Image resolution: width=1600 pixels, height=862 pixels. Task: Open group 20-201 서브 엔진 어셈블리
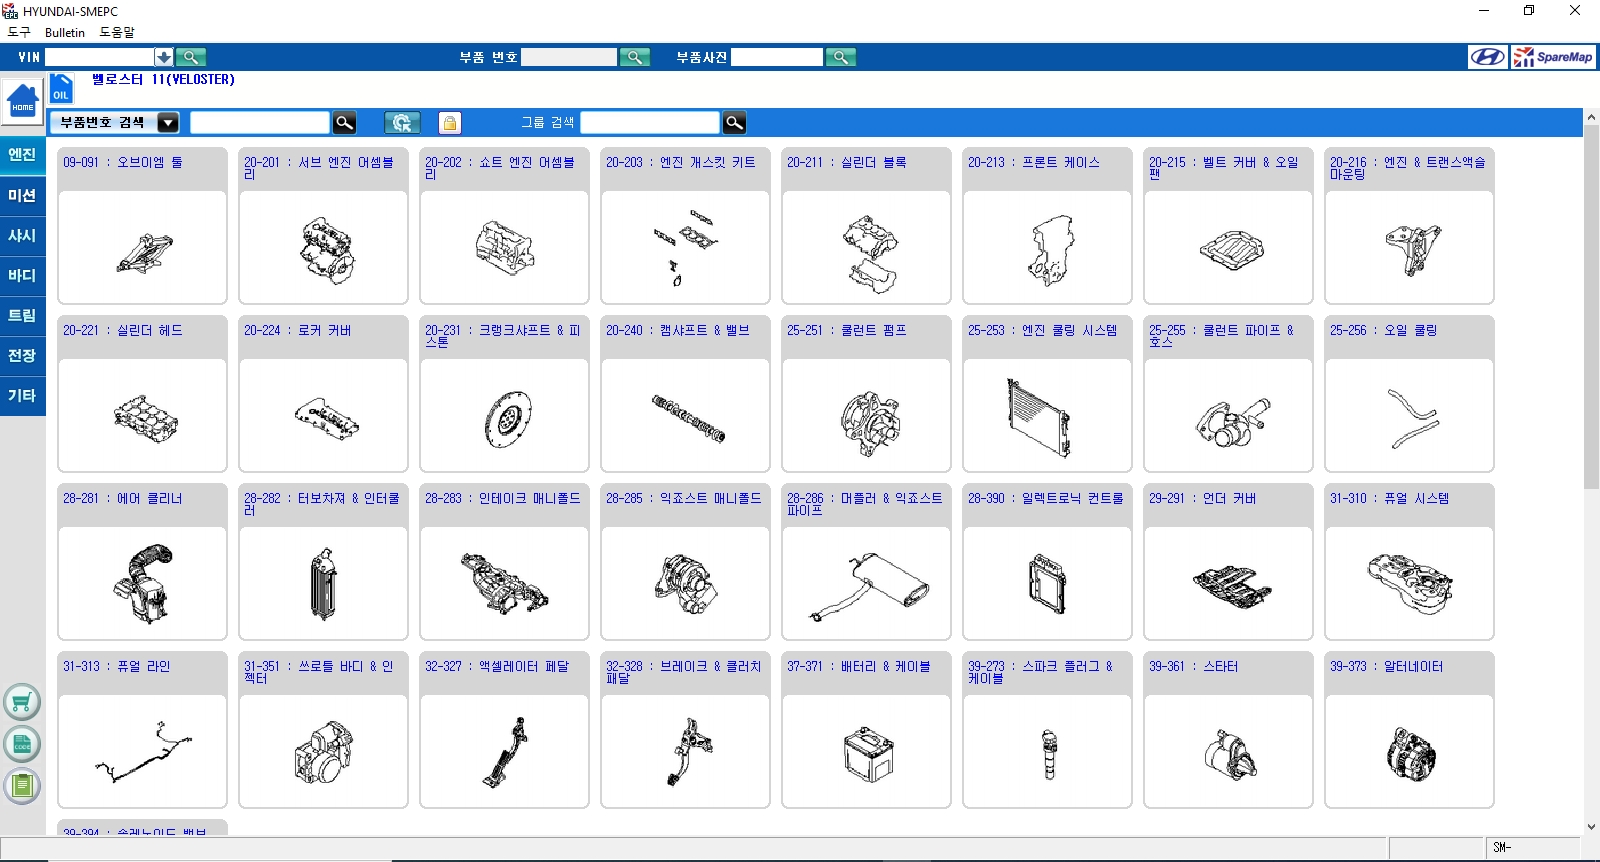(x=323, y=226)
